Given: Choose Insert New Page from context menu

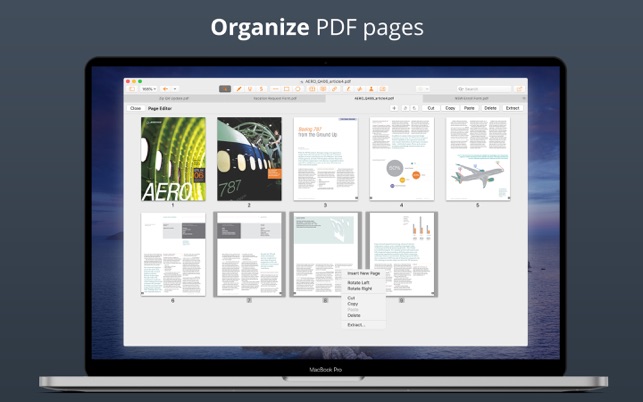Looking at the screenshot, I should (363, 273).
